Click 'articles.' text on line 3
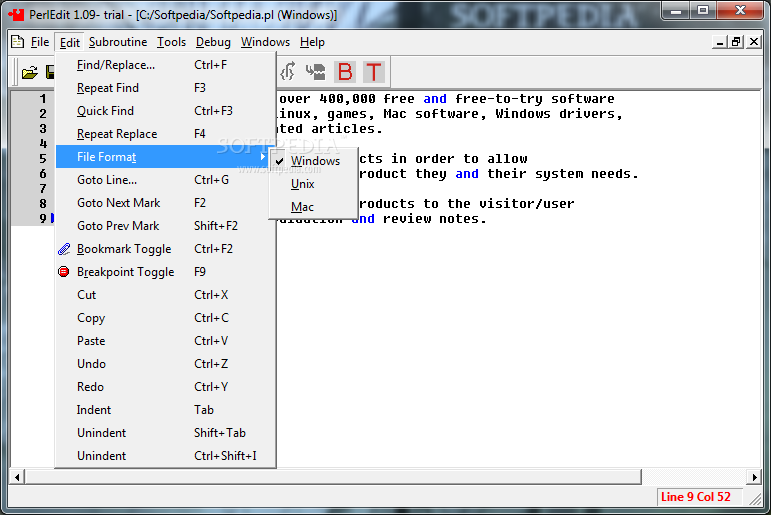Image resolution: width=771 pixels, height=515 pixels. coord(347,129)
